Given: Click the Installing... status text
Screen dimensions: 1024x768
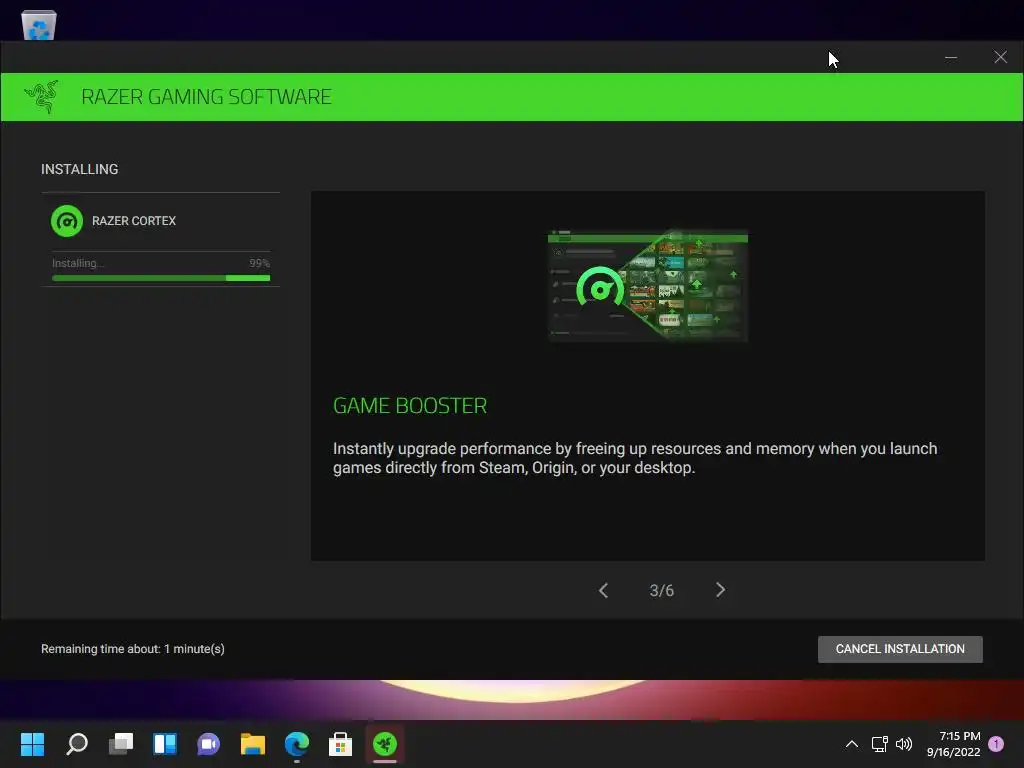Looking at the screenshot, I should pos(78,263).
